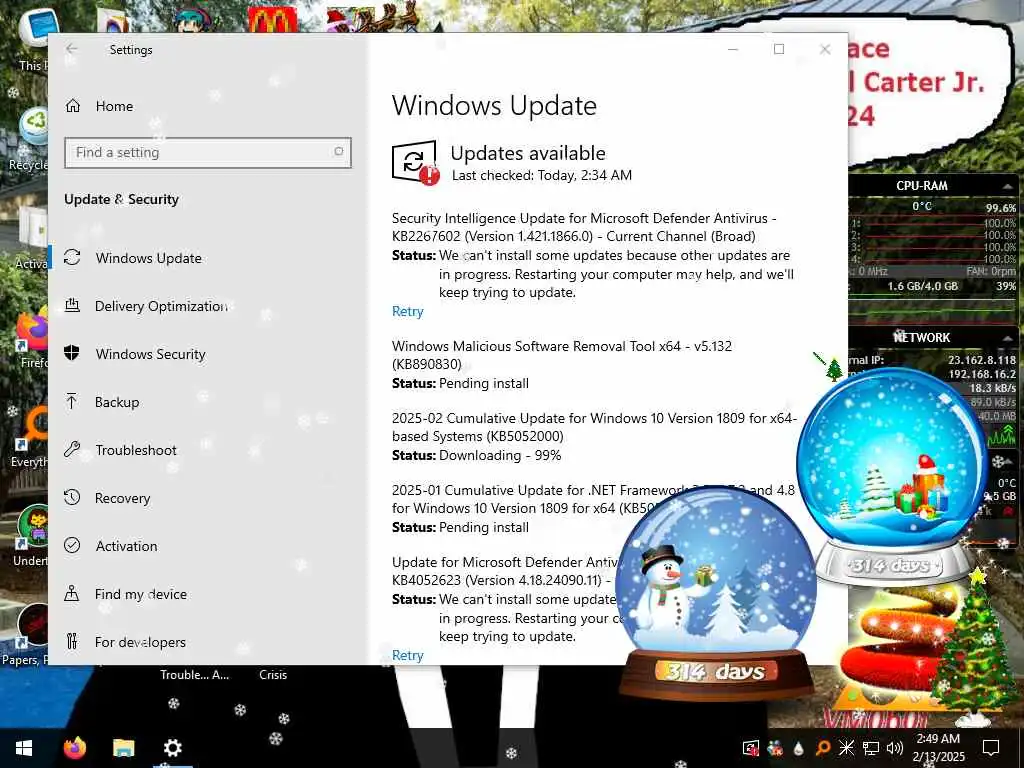
Task: Open Find my device settings page
Action: [140, 594]
